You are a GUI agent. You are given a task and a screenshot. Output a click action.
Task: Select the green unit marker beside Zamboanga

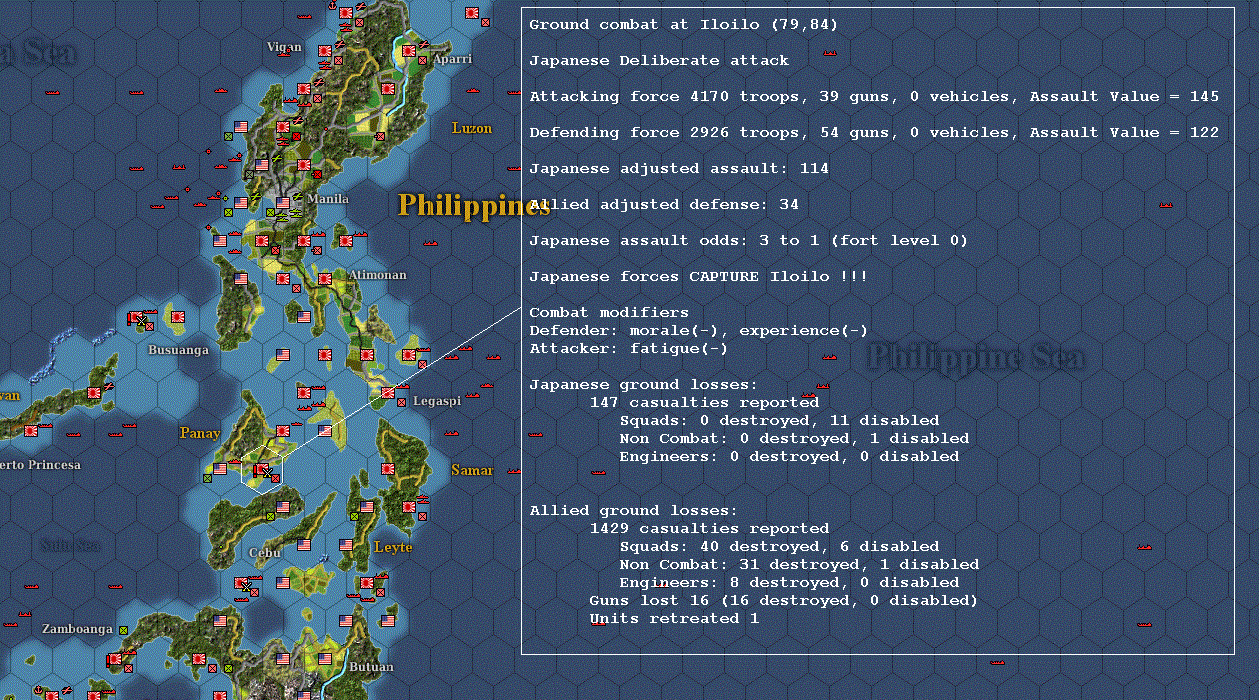click(123, 630)
